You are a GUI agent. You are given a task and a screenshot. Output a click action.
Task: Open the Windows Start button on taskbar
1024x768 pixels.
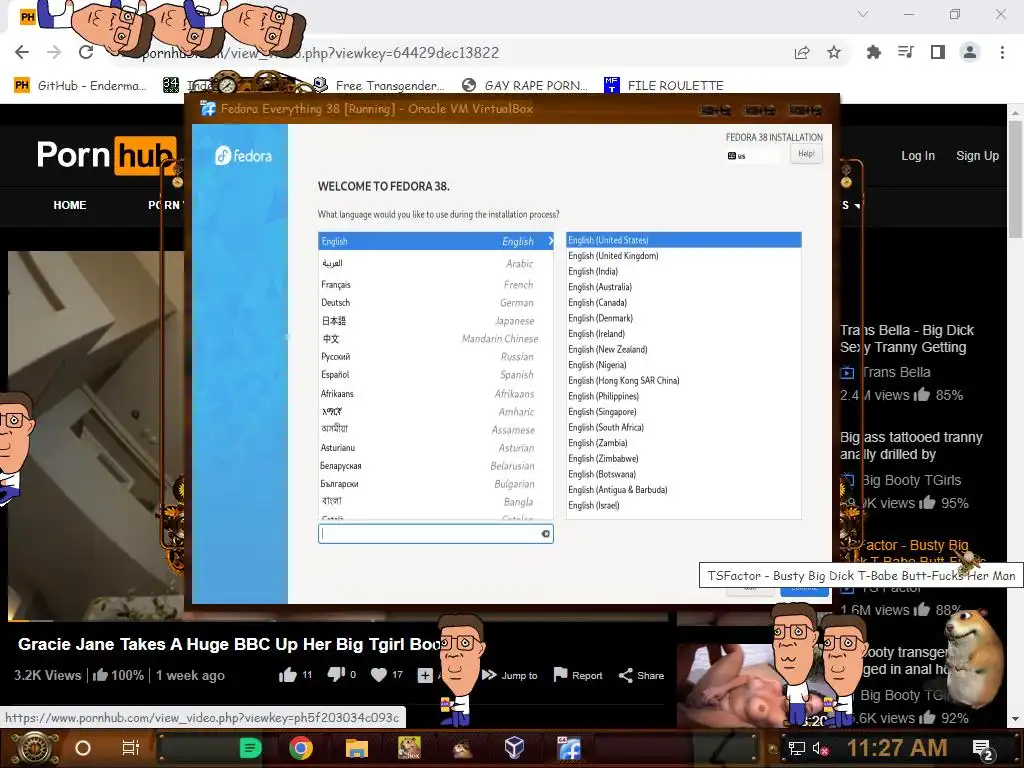pyautogui.click(x=35, y=748)
